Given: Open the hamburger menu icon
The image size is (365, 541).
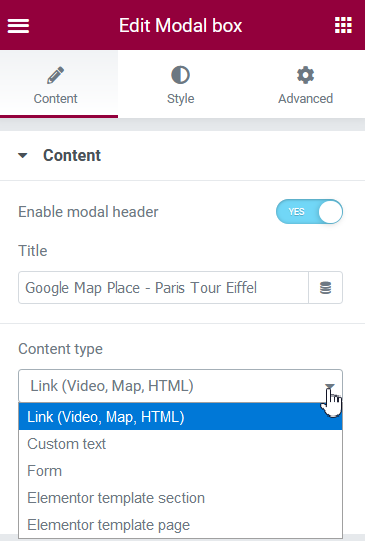Looking at the screenshot, I should (18, 26).
